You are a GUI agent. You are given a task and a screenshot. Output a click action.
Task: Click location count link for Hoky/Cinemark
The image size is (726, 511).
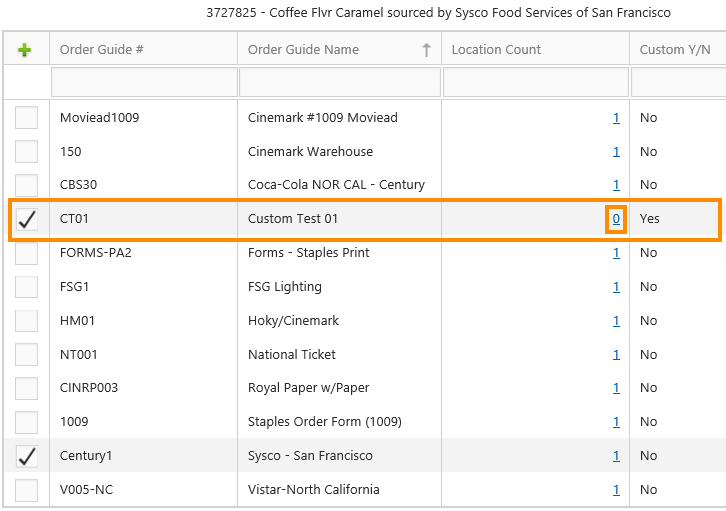(616, 321)
